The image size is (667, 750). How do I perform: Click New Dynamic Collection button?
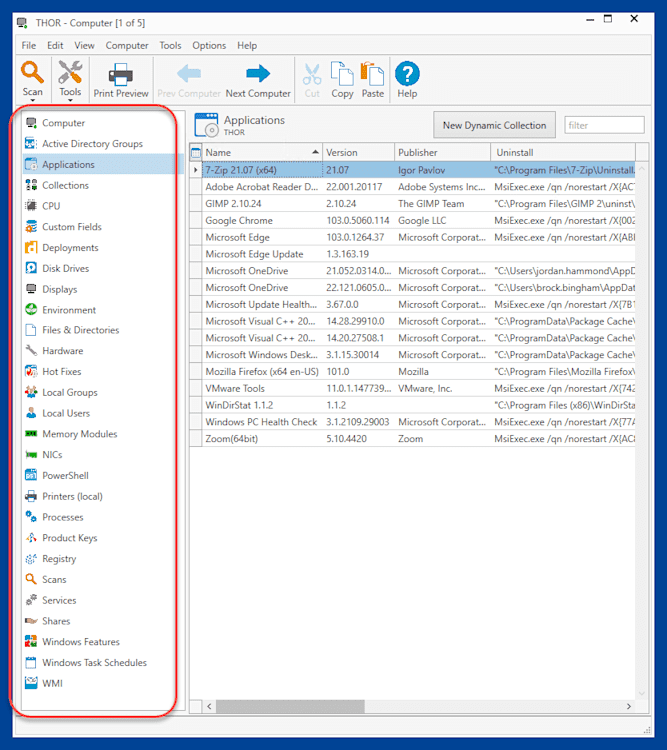(494, 125)
